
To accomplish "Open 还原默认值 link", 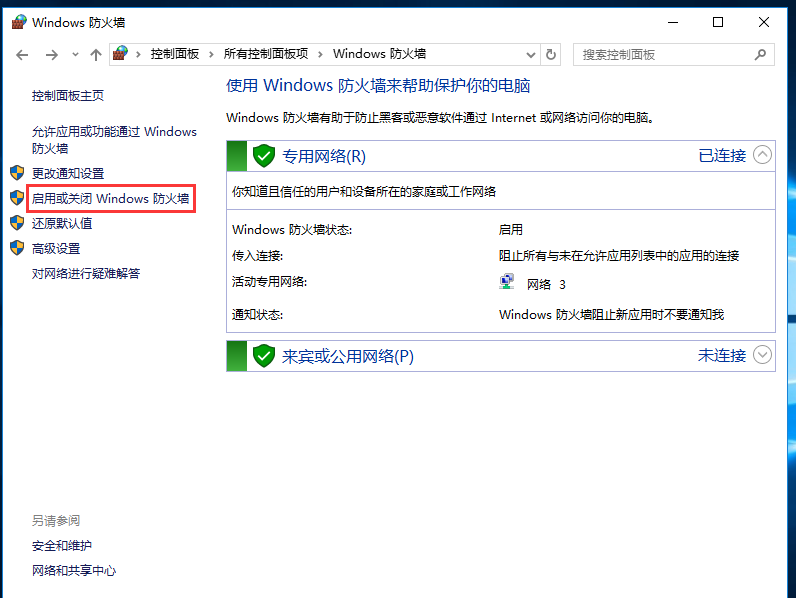I will tap(62, 223).
